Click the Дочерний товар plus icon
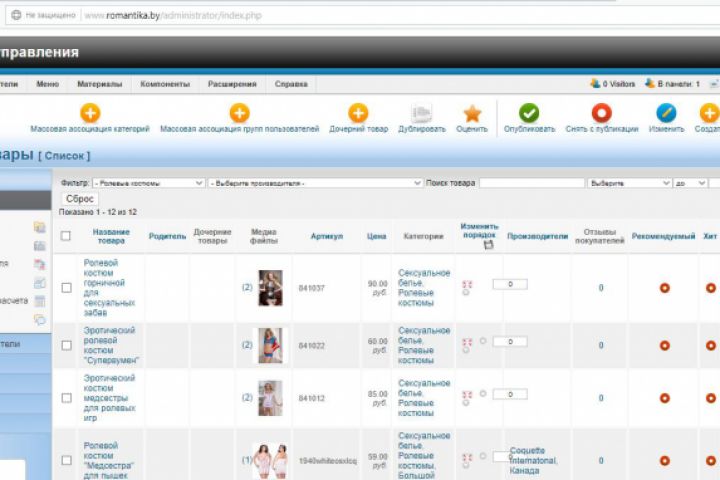Image resolution: width=720 pixels, height=480 pixels. tap(358, 113)
